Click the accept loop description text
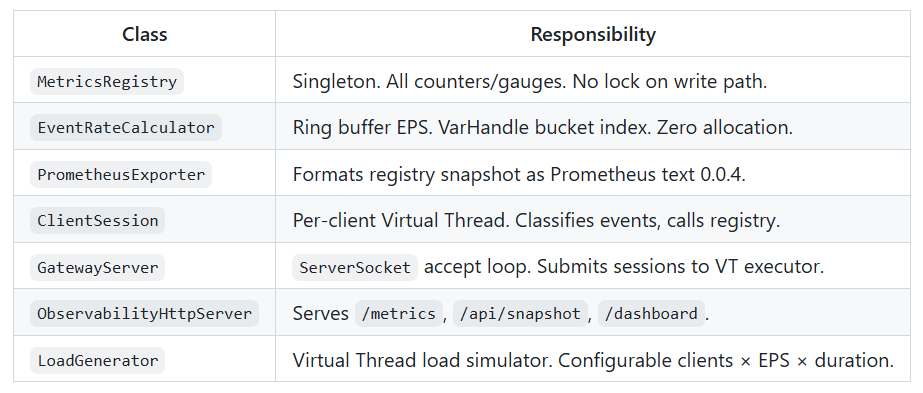Image resolution: width=923 pixels, height=393 pixels. (624, 267)
